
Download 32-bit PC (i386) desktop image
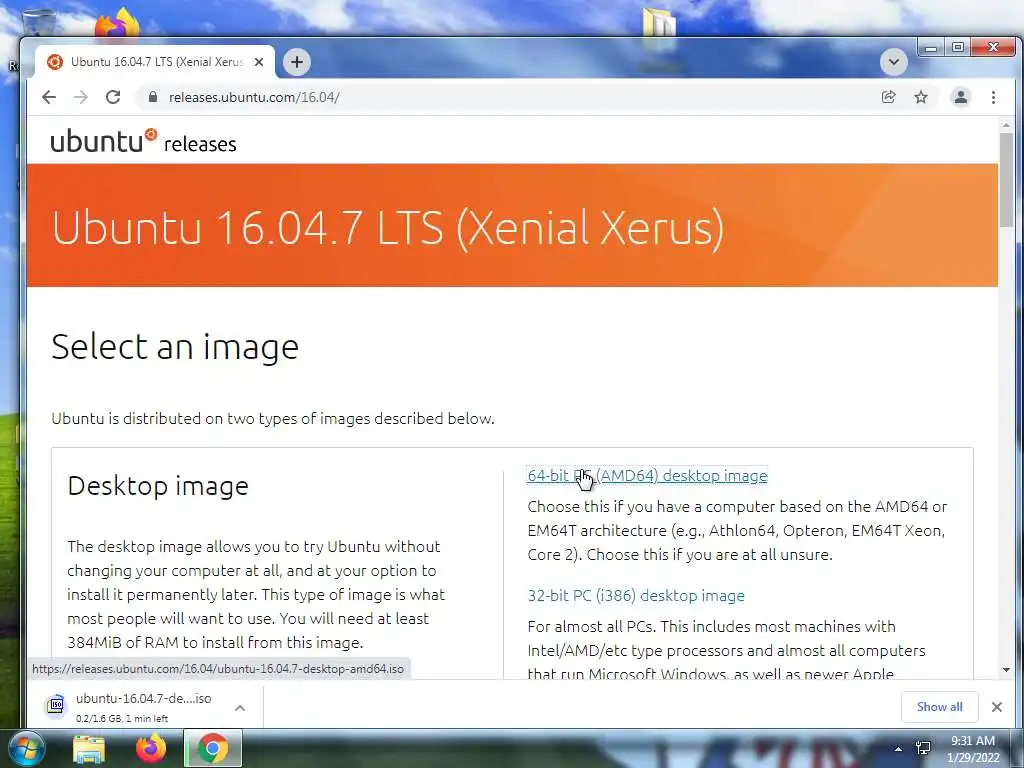pyautogui.click(x=636, y=596)
